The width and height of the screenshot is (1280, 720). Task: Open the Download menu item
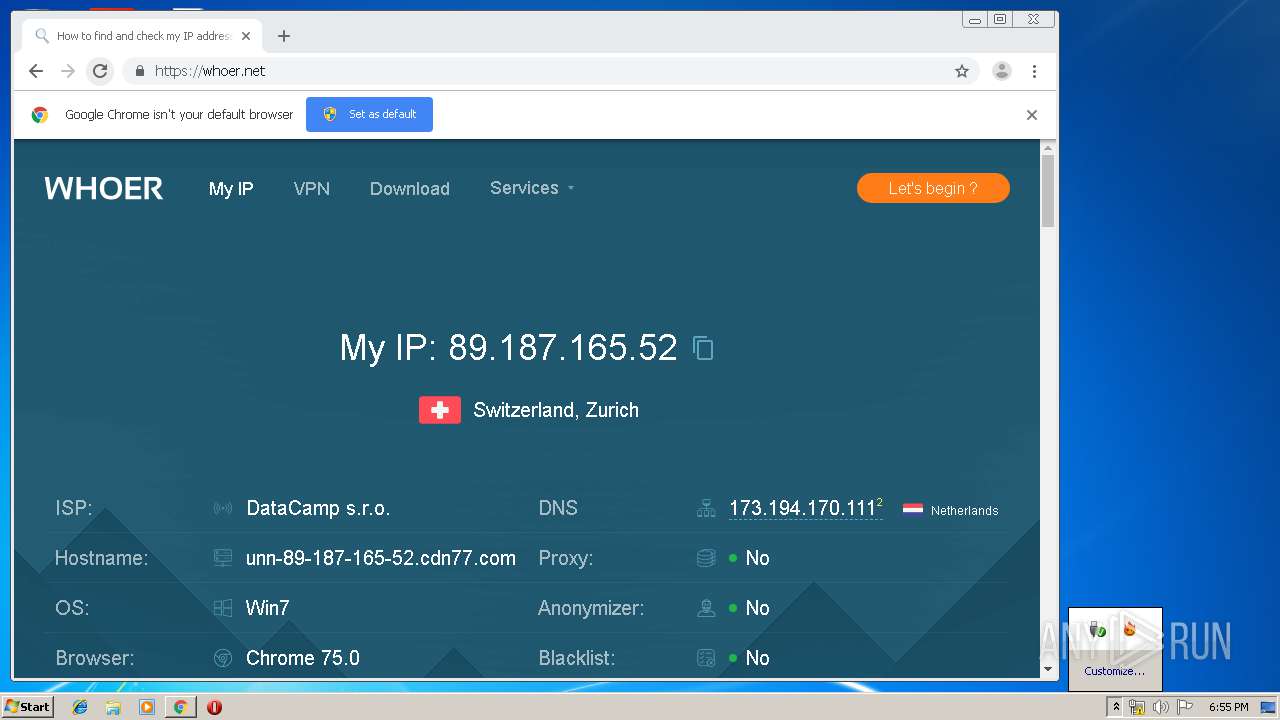tap(410, 188)
